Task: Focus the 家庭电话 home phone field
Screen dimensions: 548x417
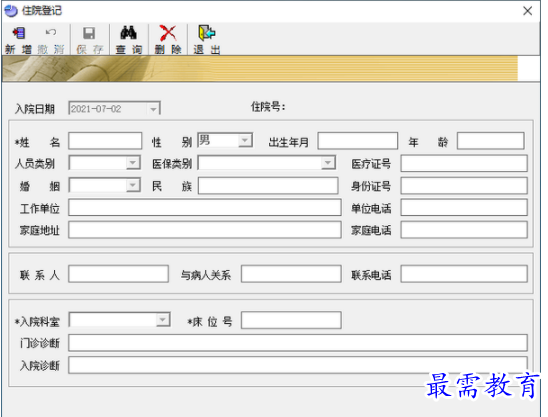Action: click(x=464, y=230)
